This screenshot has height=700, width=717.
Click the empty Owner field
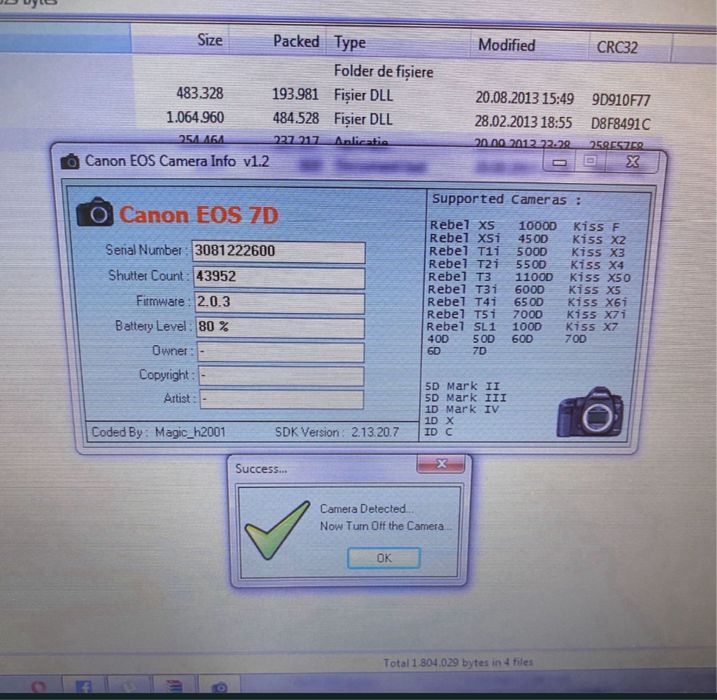click(281, 352)
